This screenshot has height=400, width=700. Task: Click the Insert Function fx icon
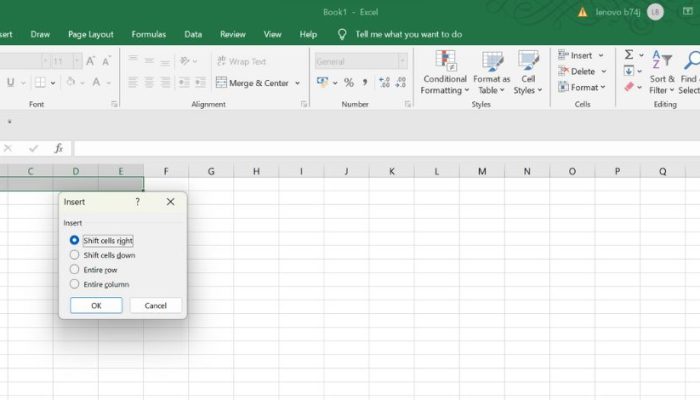click(58, 148)
